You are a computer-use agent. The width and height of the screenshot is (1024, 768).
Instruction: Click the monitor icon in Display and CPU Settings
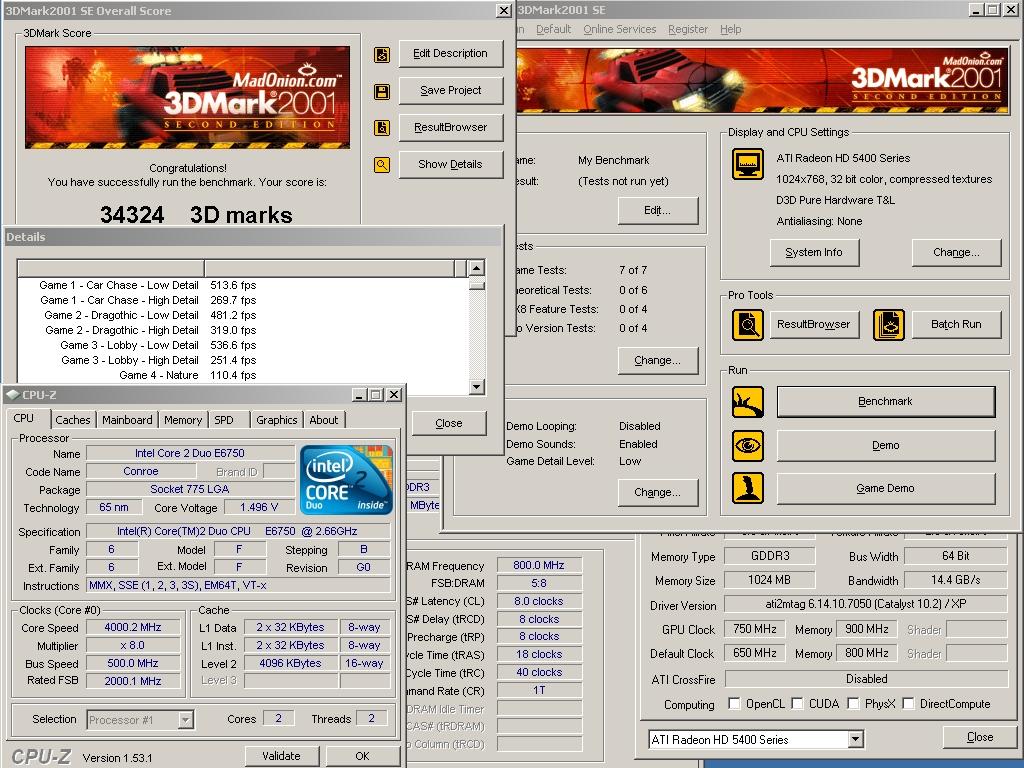pyautogui.click(x=748, y=163)
